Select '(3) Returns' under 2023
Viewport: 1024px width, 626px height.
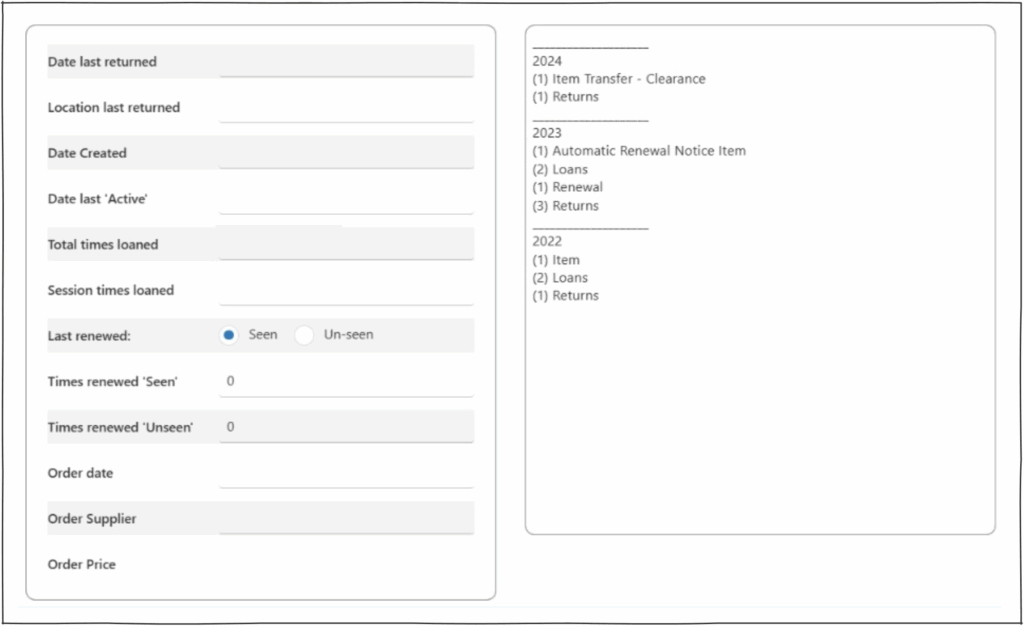pos(566,206)
